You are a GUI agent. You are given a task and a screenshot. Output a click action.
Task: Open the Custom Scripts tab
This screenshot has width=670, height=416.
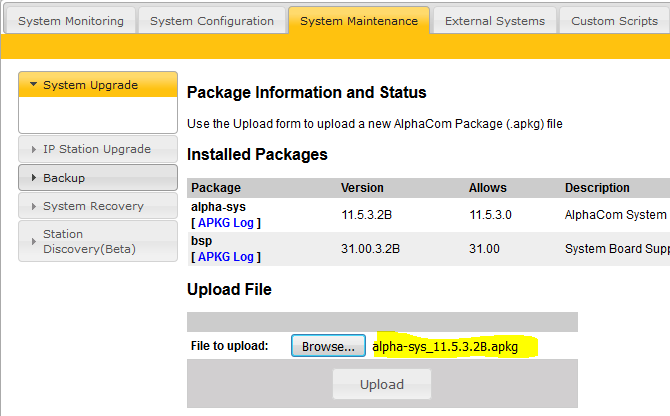[614, 21]
